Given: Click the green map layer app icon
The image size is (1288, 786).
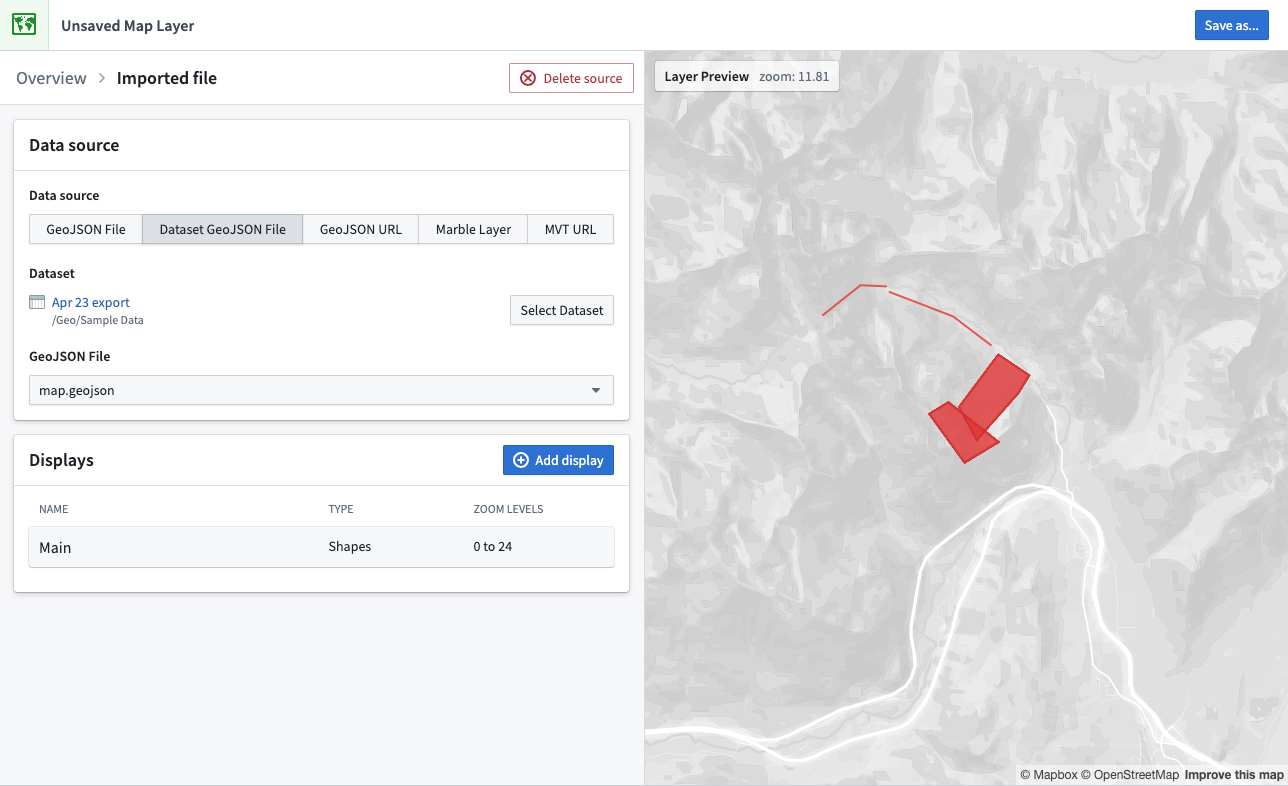Looking at the screenshot, I should tap(24, 25).
